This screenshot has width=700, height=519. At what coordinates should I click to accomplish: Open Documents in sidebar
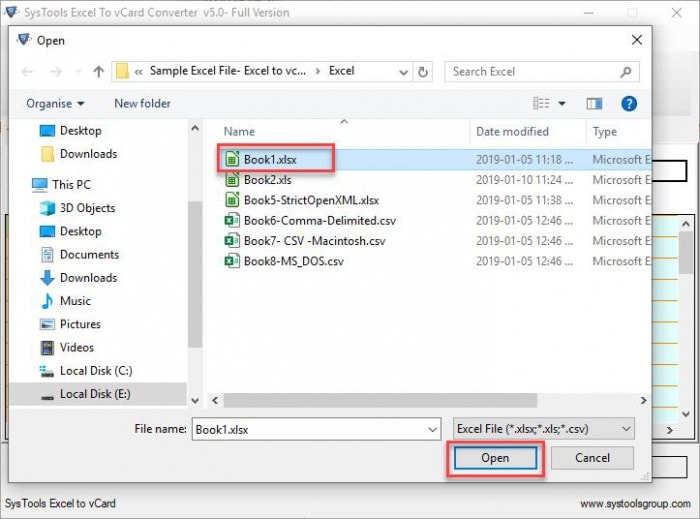click(89, 254)
